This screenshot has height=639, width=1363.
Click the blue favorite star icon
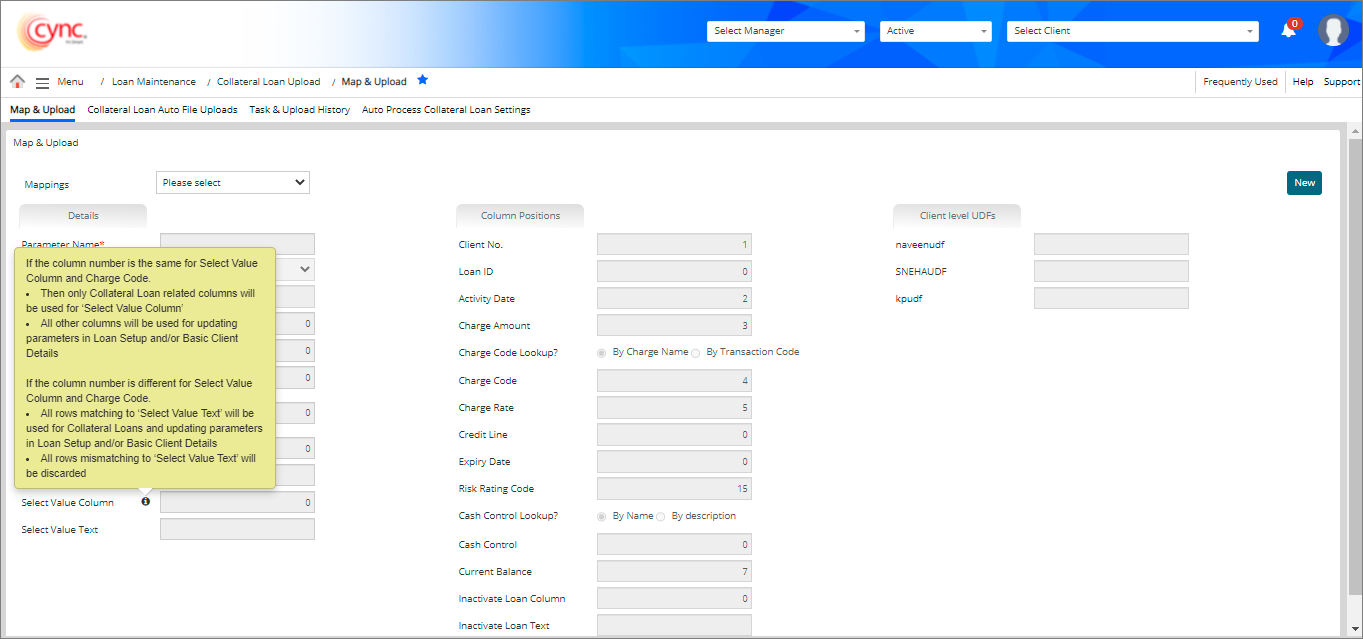422,80
